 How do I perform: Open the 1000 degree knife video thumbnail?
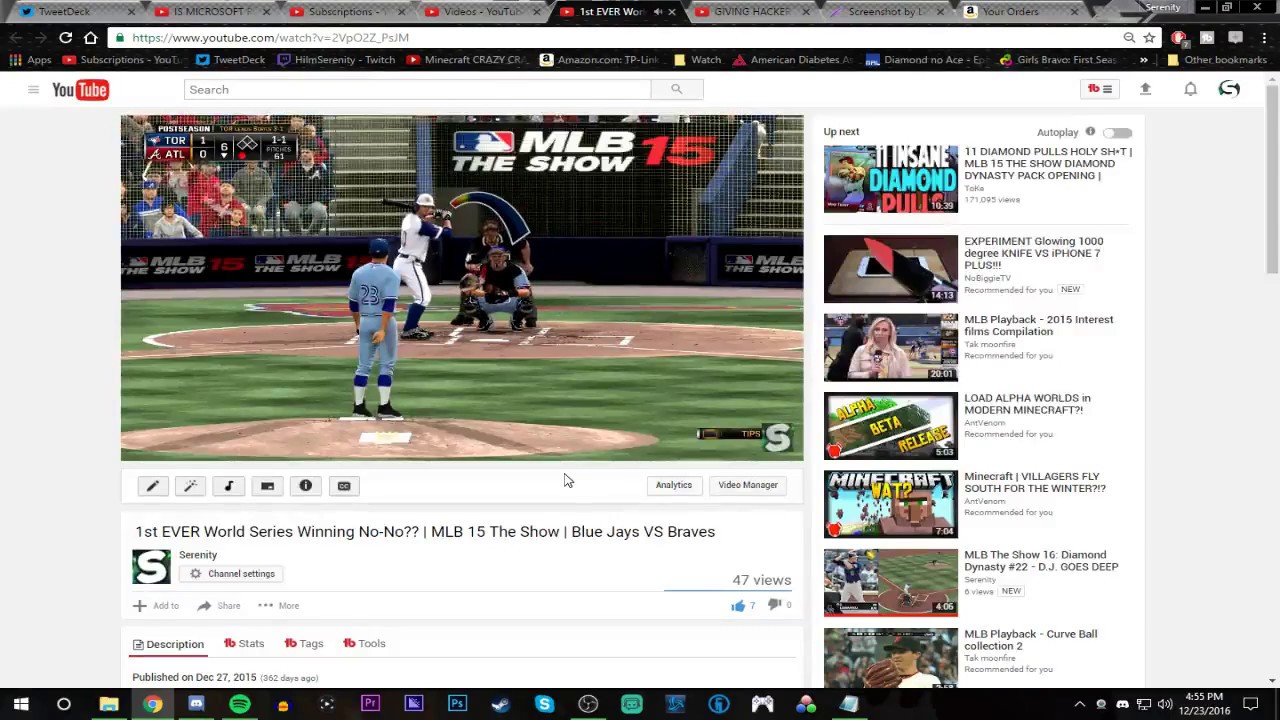coord(891,269)
